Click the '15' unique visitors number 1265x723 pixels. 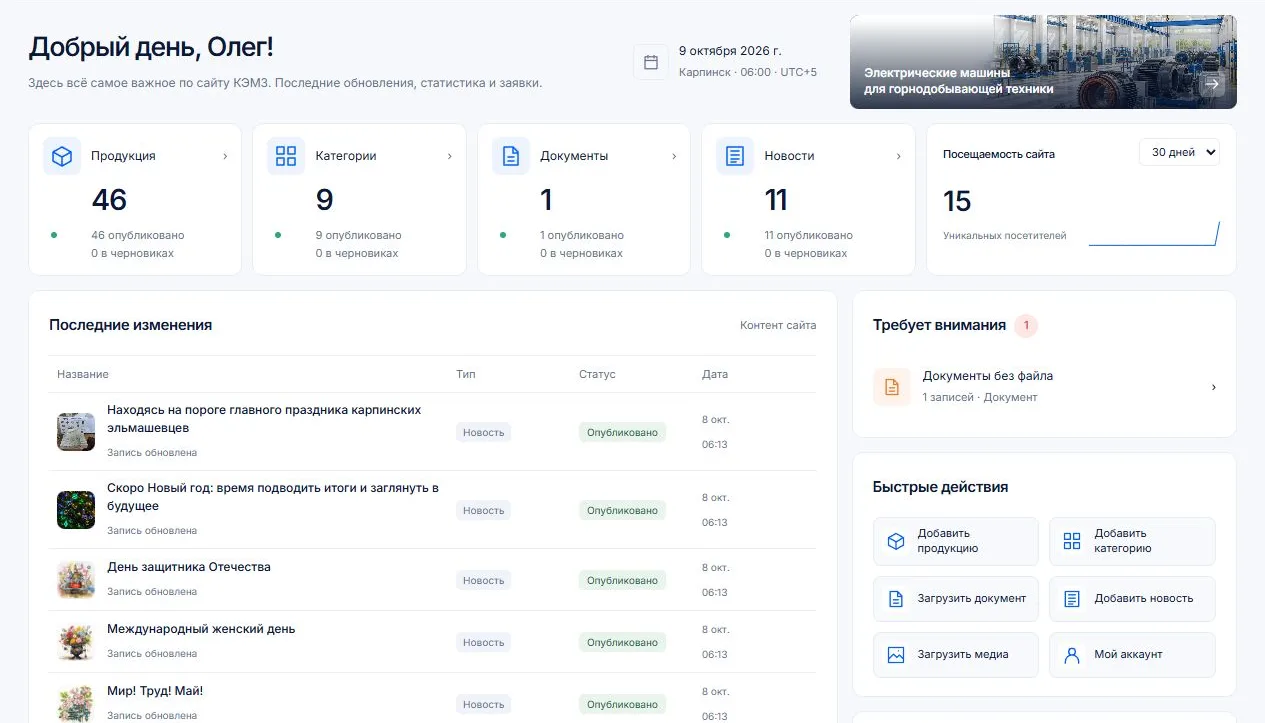point(957,201)
